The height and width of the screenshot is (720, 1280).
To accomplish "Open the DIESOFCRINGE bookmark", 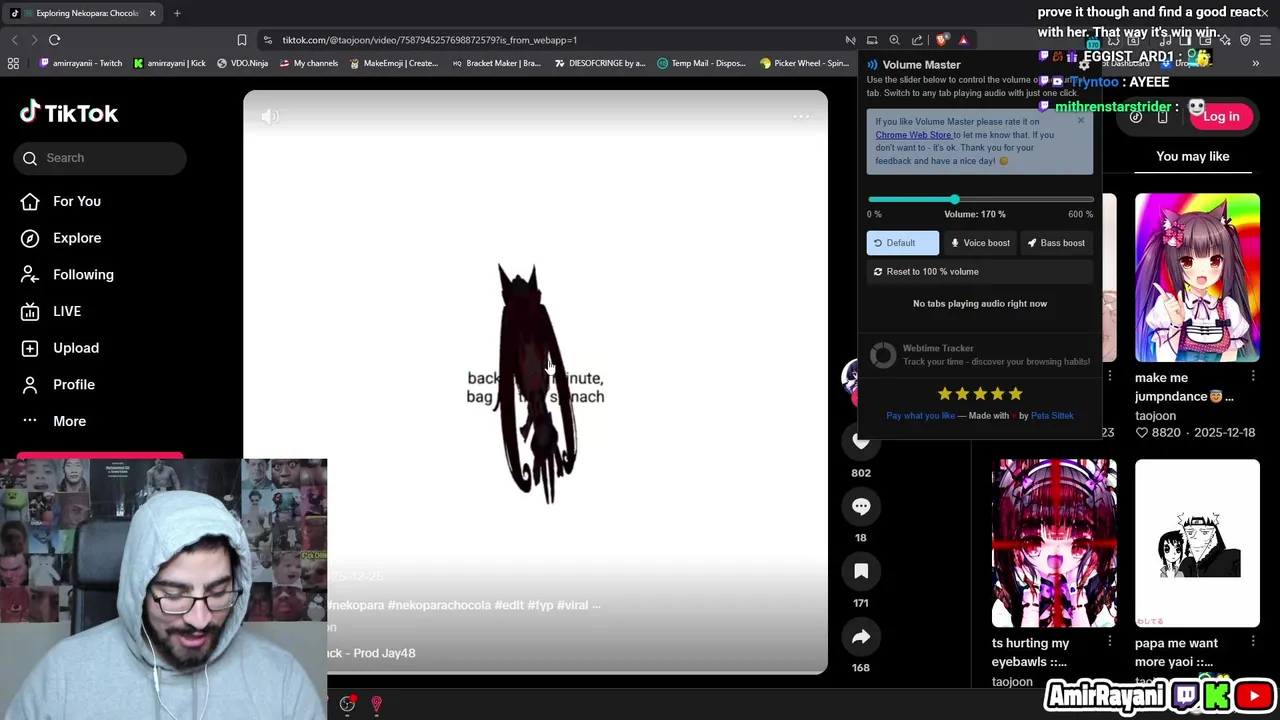I will (x=600, y=63).
